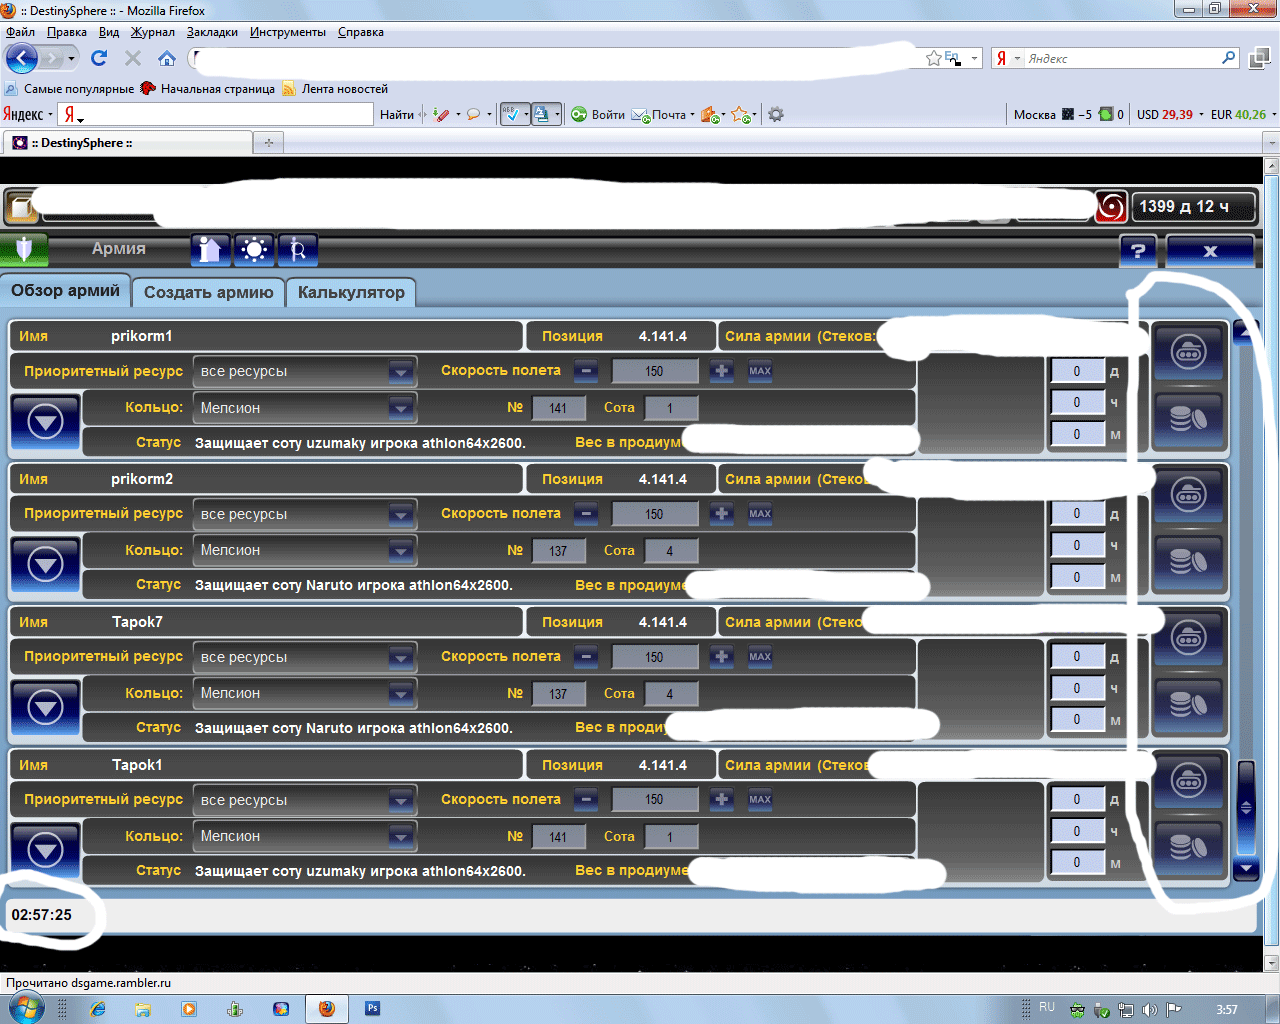The image size is (1280, 1024).
Task: Click the red spiral icon near timer
Action: 1110,207
